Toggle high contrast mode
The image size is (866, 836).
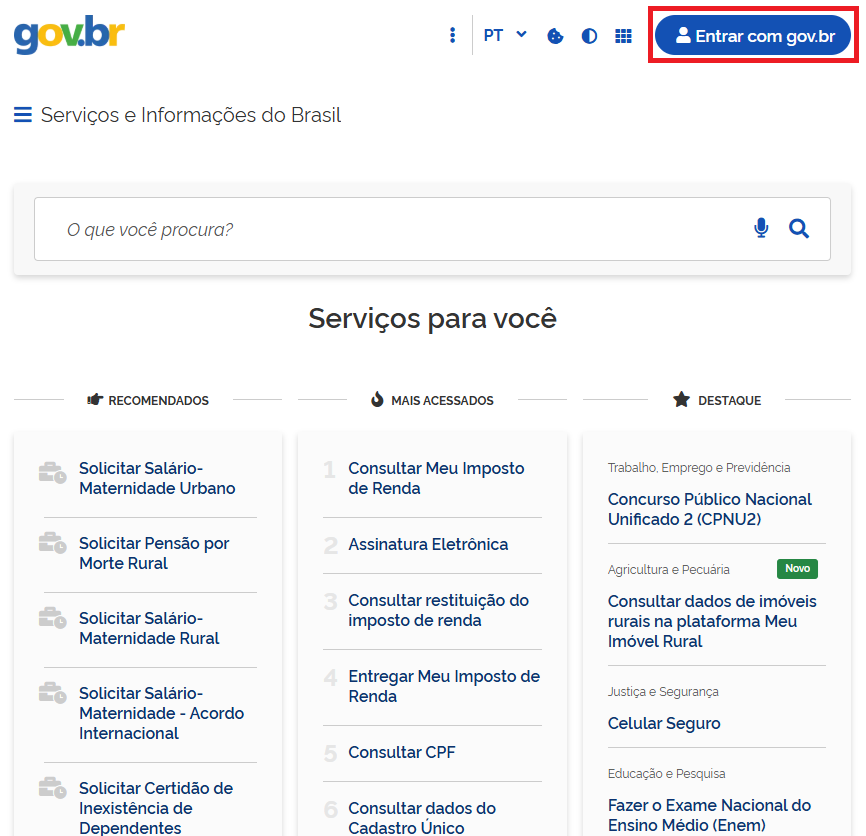pos(589,36)
